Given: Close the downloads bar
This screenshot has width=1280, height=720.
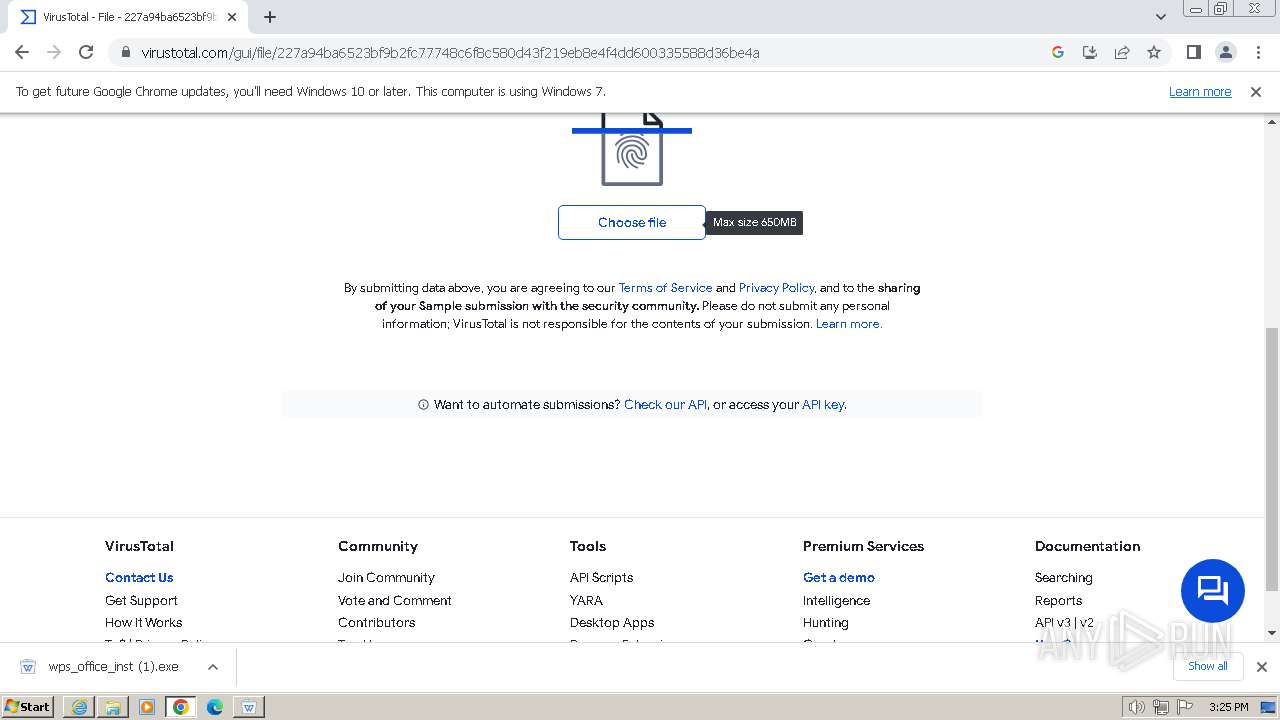Looking at the screenshot, I should 1261,667.
